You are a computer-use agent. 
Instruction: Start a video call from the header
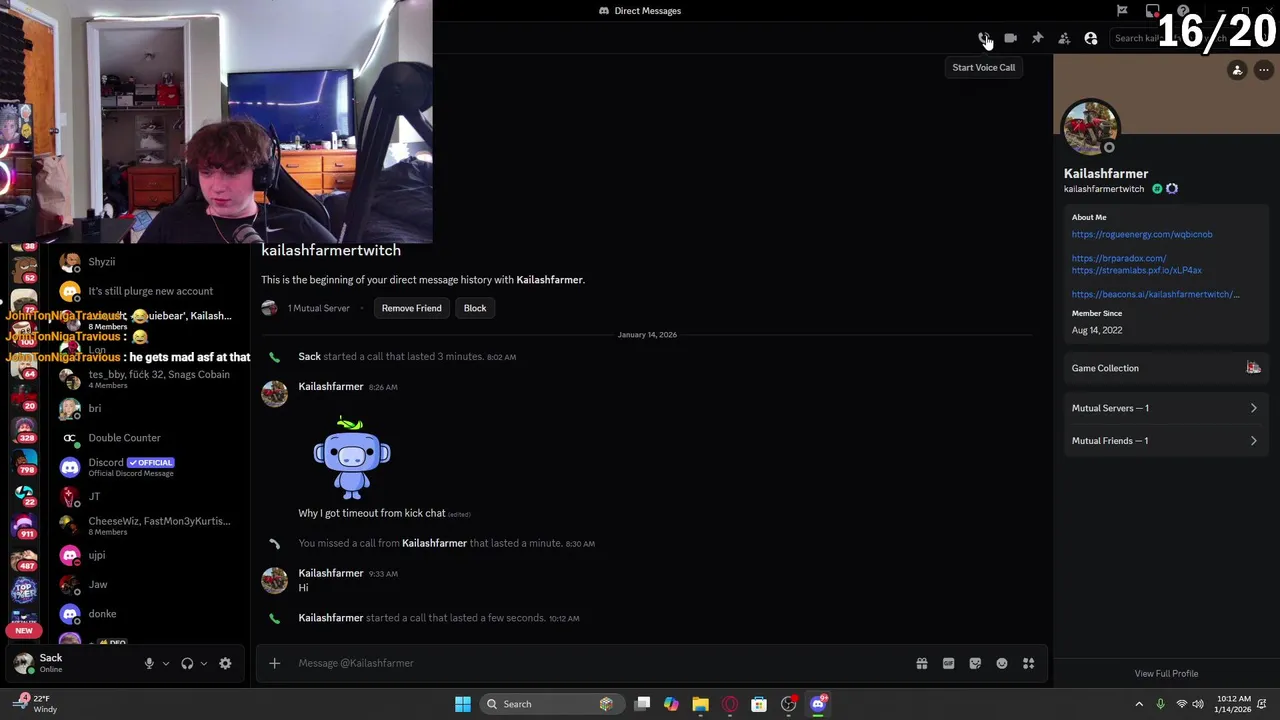1010,38
